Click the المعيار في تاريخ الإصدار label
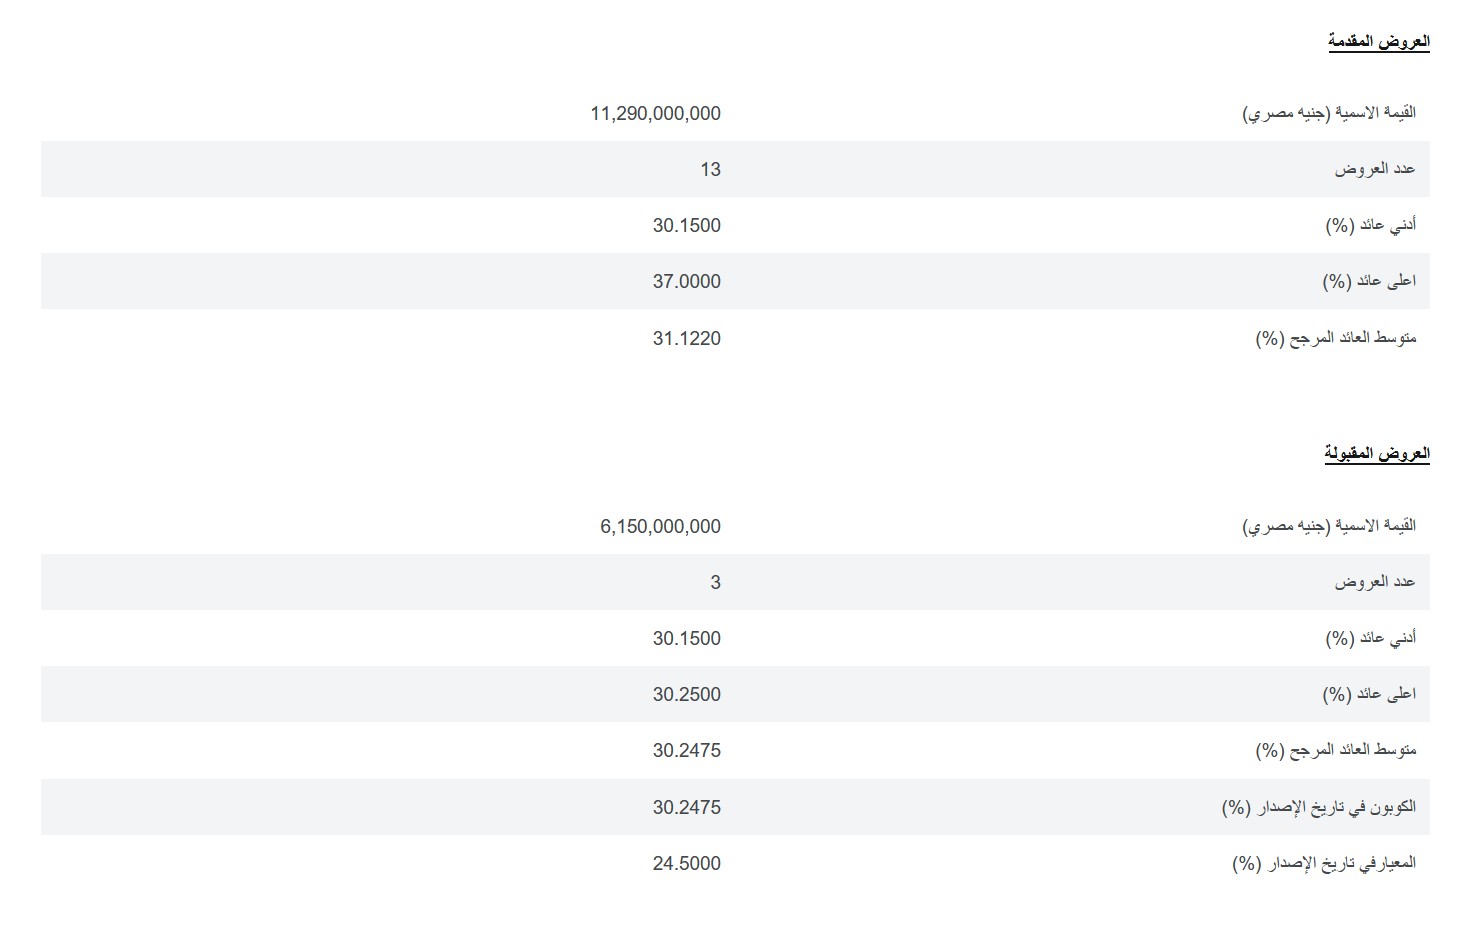Image resolution: width=1478 pixels, height=931 pixels. (x=1324, y=863)
